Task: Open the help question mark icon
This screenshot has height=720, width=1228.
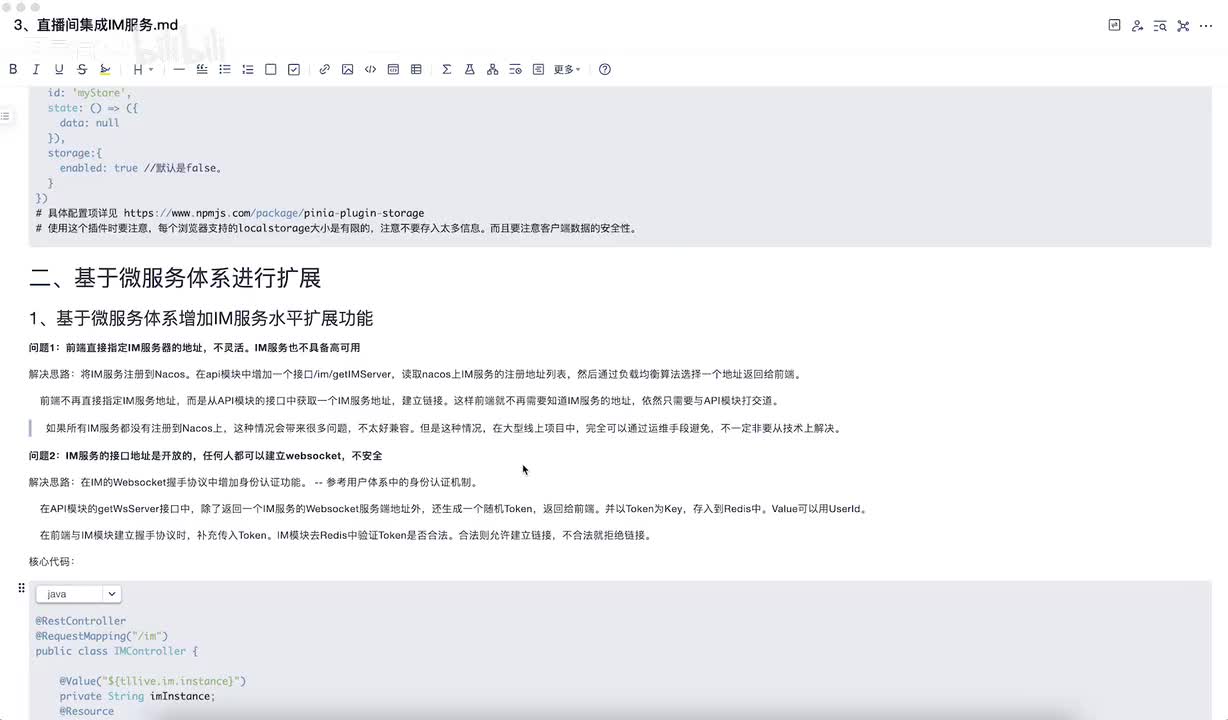Action: tap(605, 69)
